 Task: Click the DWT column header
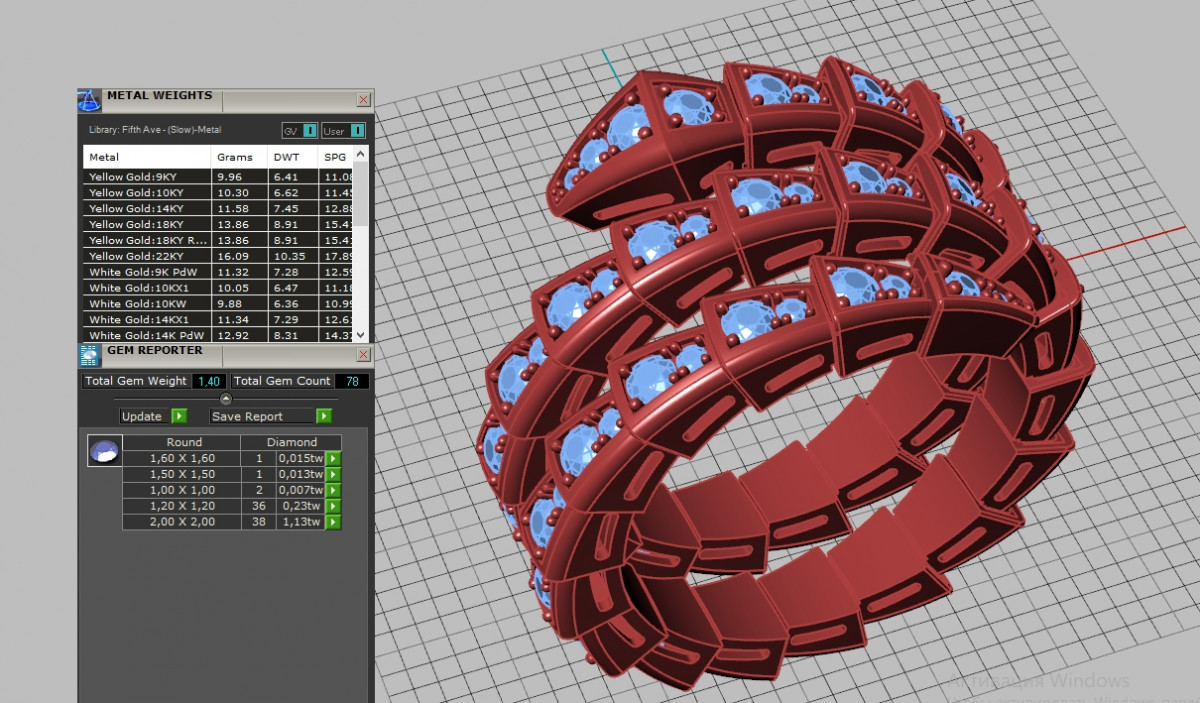pos(287,157)
